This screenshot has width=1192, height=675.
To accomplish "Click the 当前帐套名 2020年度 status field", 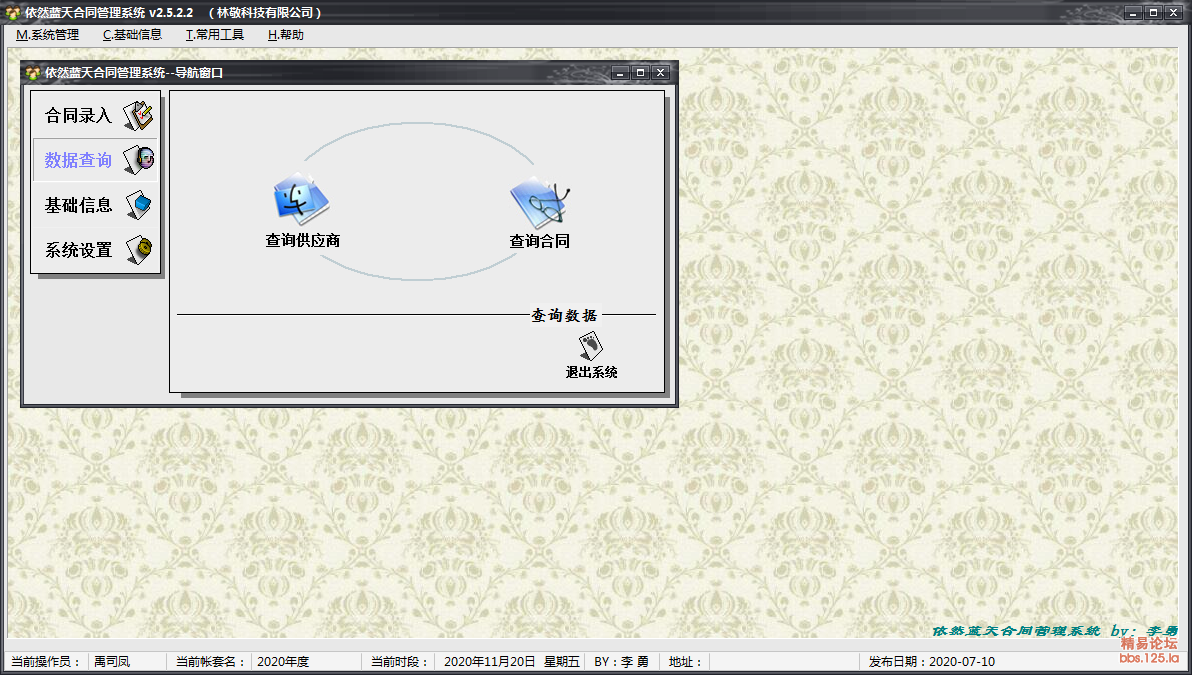I will click(304, 662).
